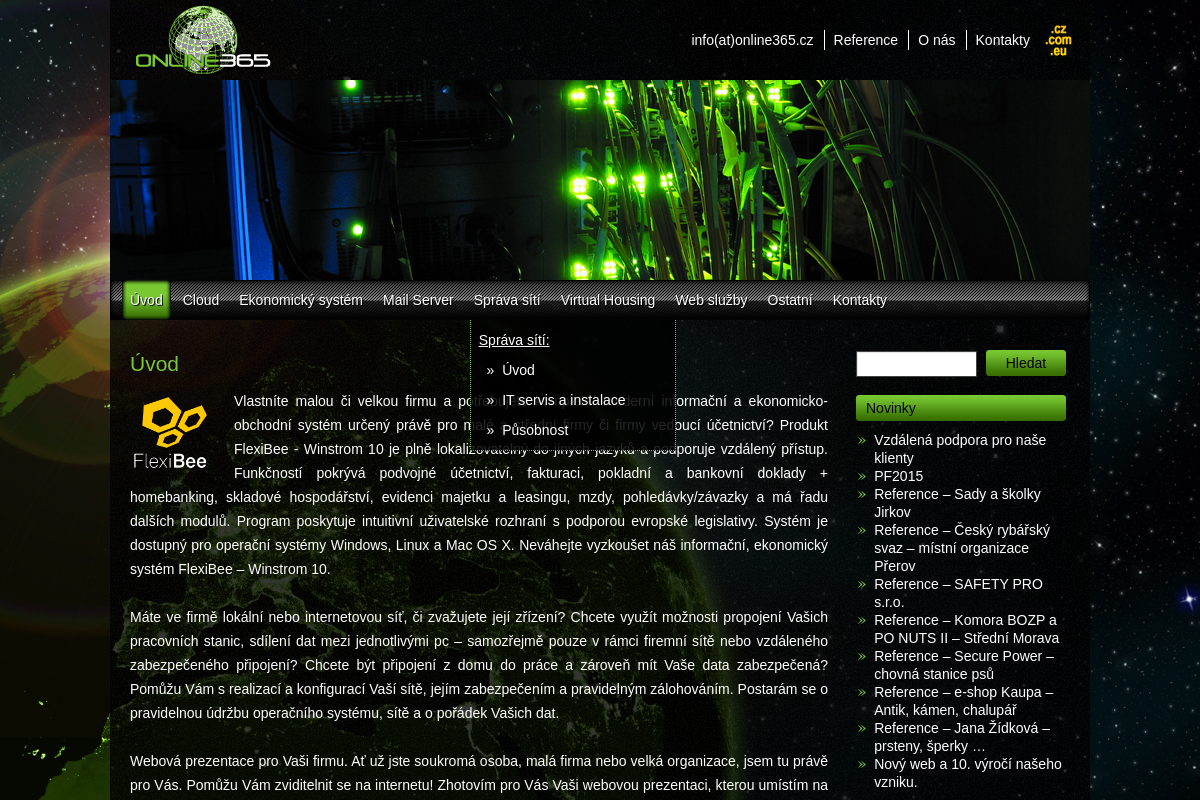Open Reference – Sady a školky Jirkov

[957, 503]
